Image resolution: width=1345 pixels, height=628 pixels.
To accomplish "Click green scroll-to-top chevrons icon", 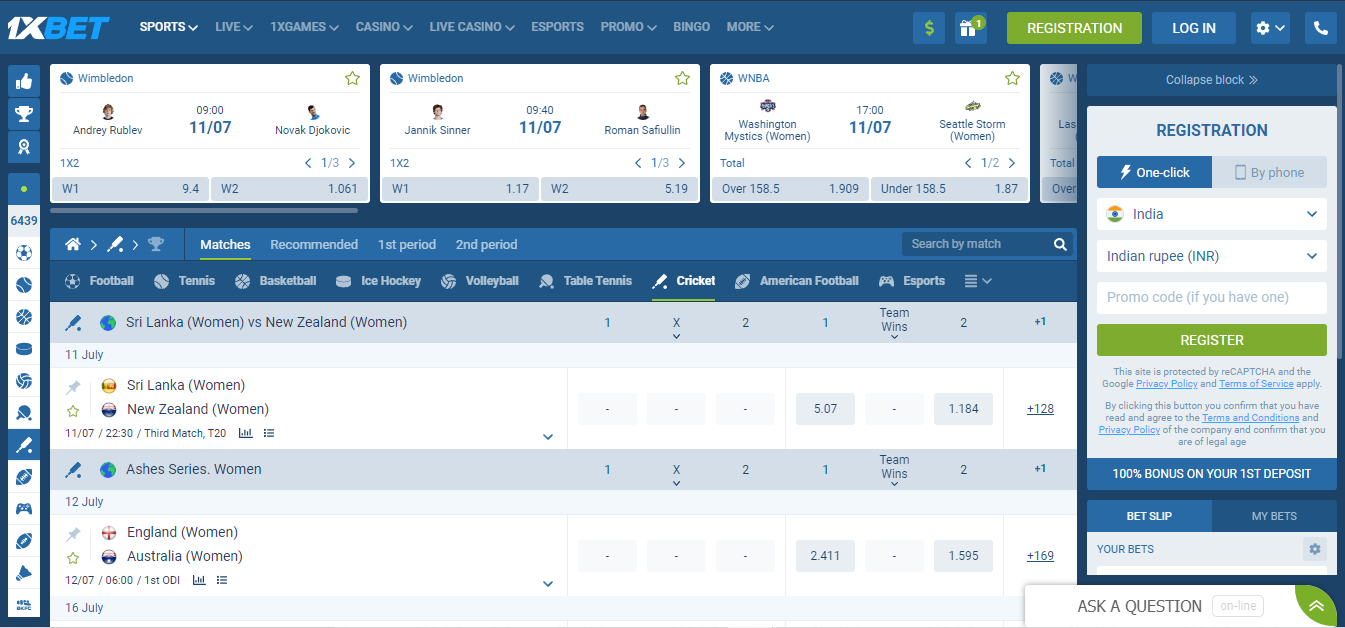I will pyautogui.click(x=1316, y=606).
